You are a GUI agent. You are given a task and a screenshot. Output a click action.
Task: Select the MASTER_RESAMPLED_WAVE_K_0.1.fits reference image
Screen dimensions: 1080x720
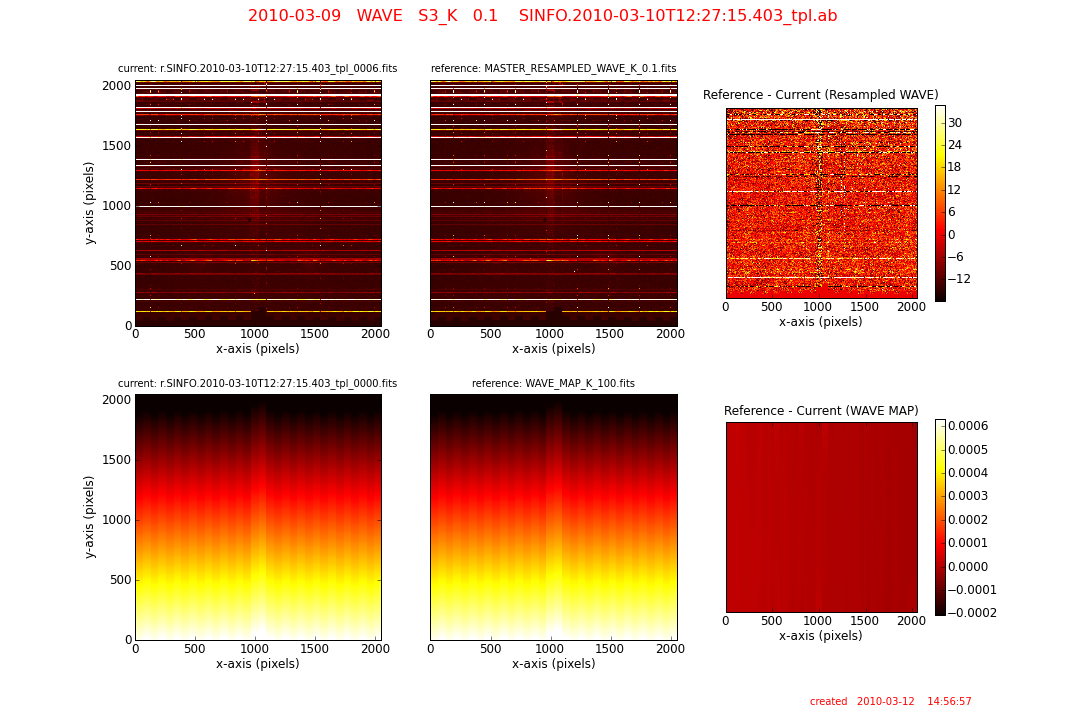tap(553, 203)
